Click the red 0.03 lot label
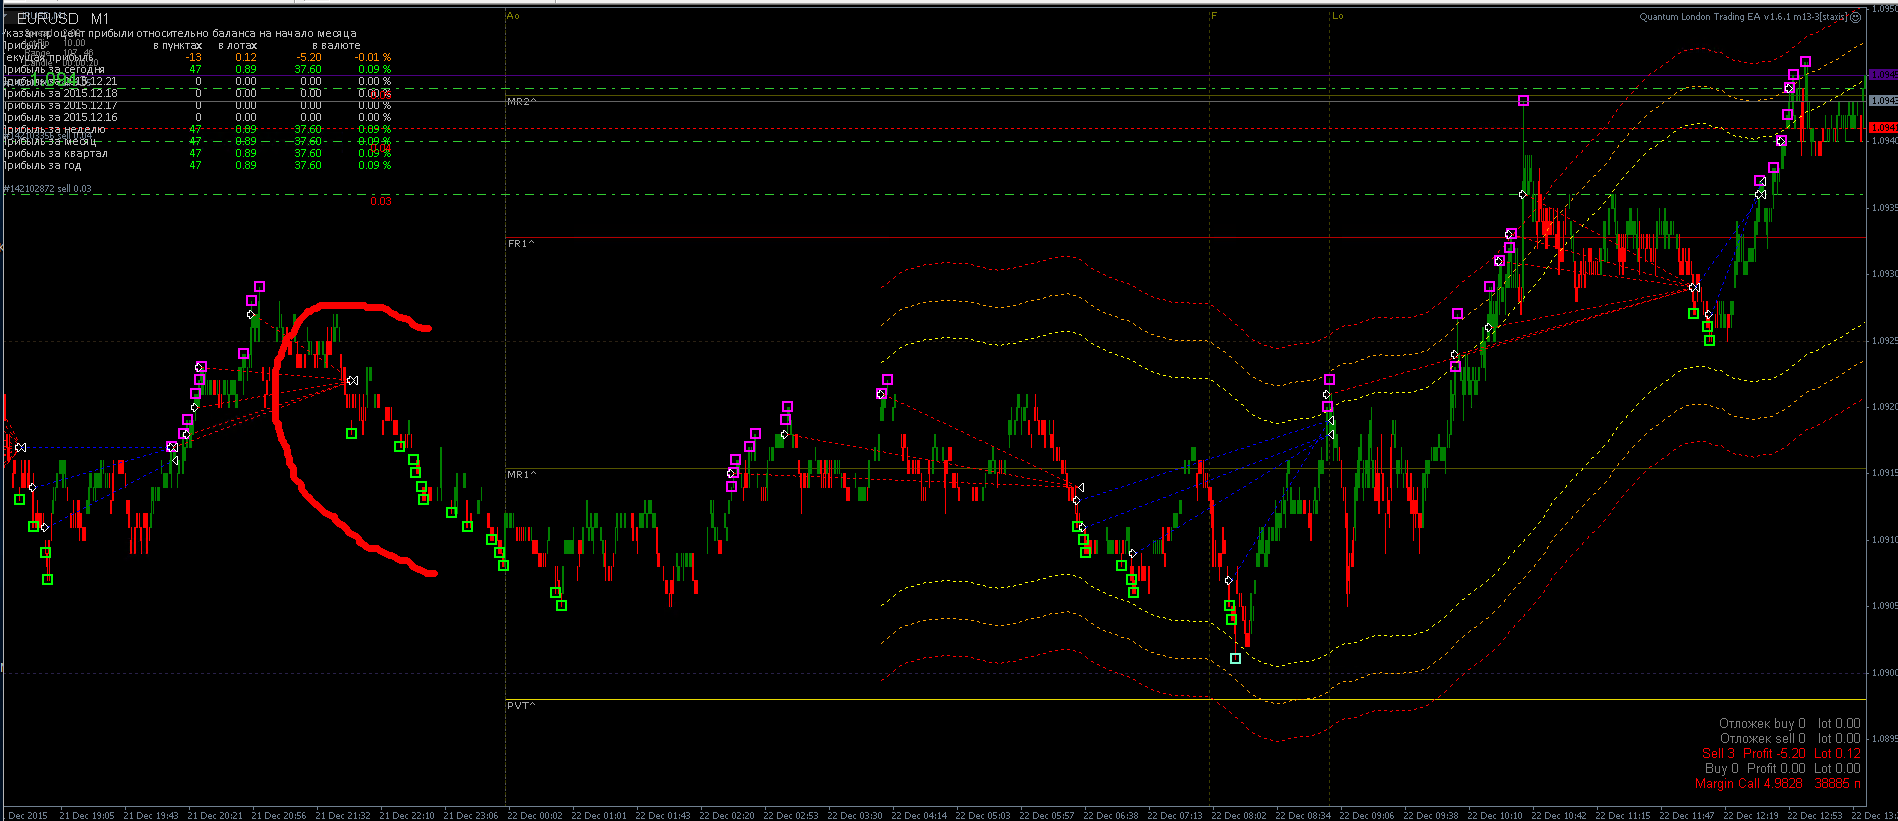Screen dimensions: 1898x821 tap(381, 202)
